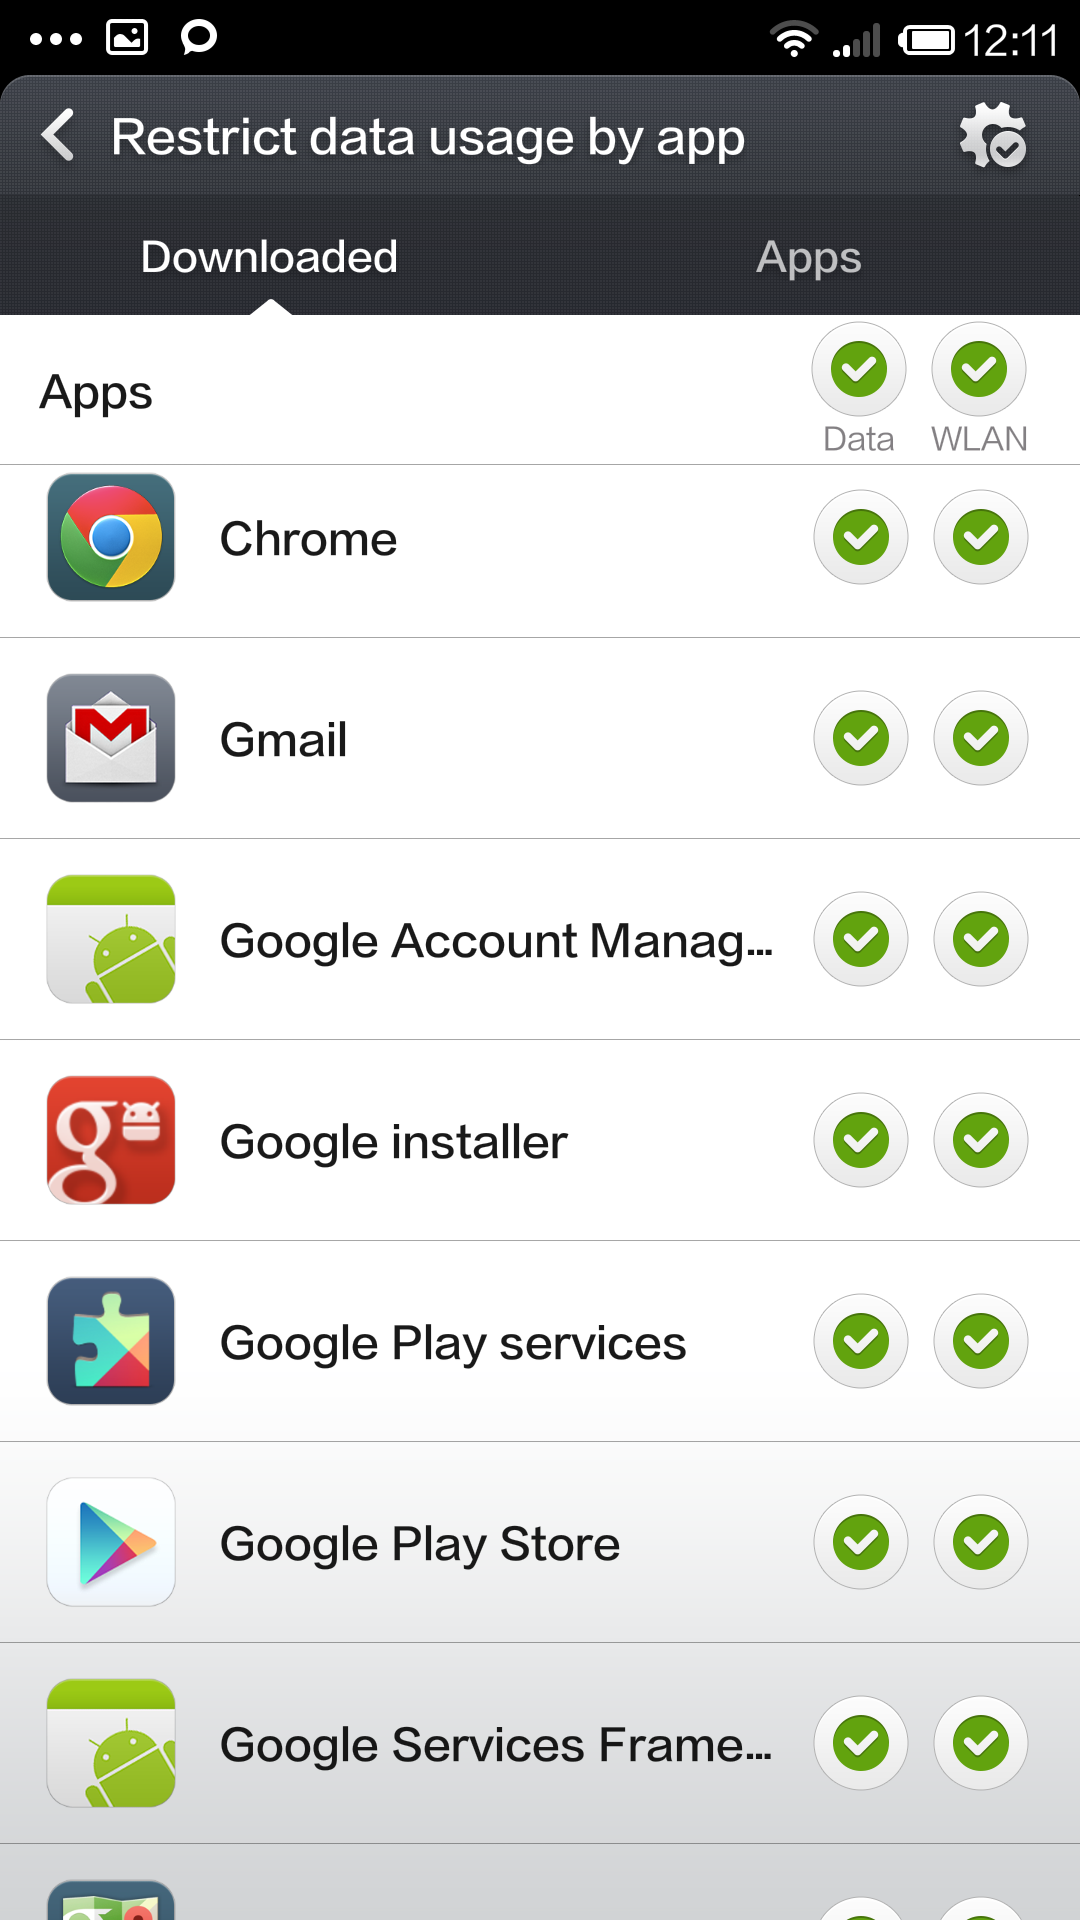This screenshot has height=1920, width=1080.
Task: Tap the Google installer icon
Action: (x=111, y=1140)
